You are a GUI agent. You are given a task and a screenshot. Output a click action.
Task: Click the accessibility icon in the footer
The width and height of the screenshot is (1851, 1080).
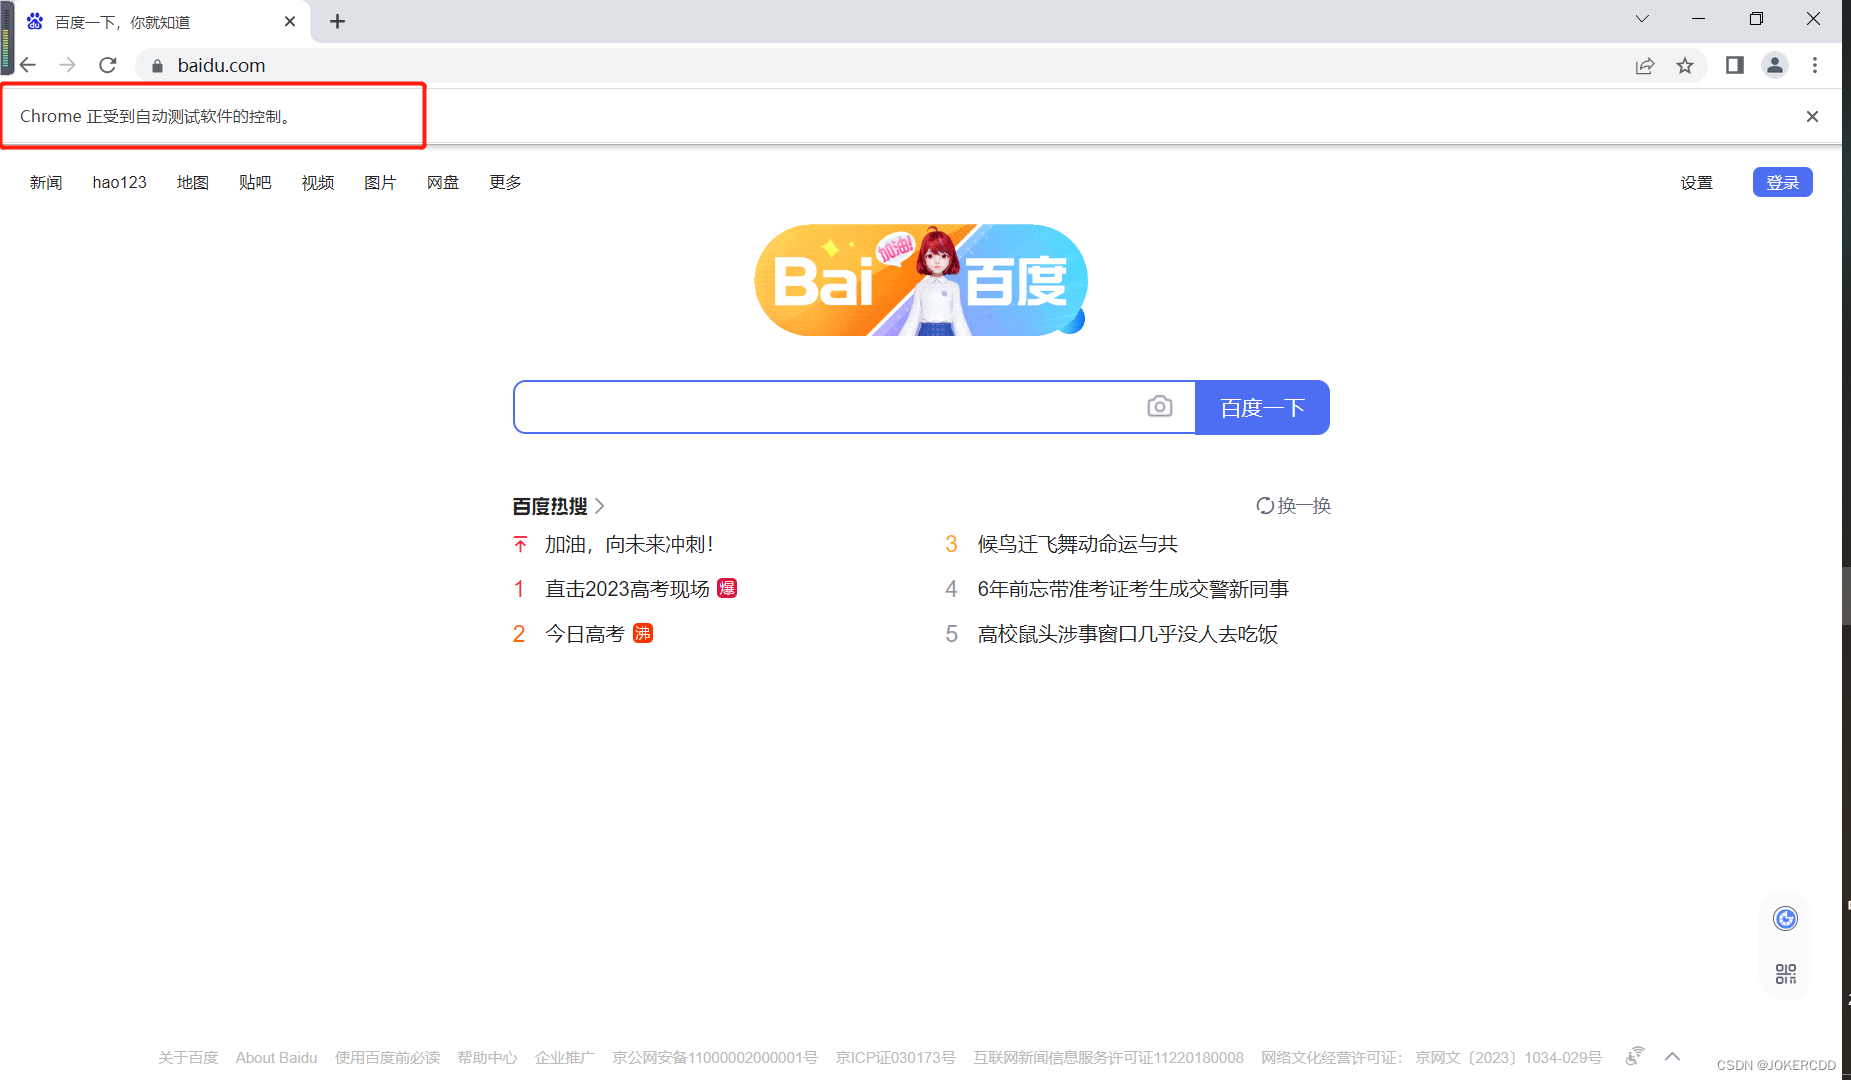(1635, 1056)
